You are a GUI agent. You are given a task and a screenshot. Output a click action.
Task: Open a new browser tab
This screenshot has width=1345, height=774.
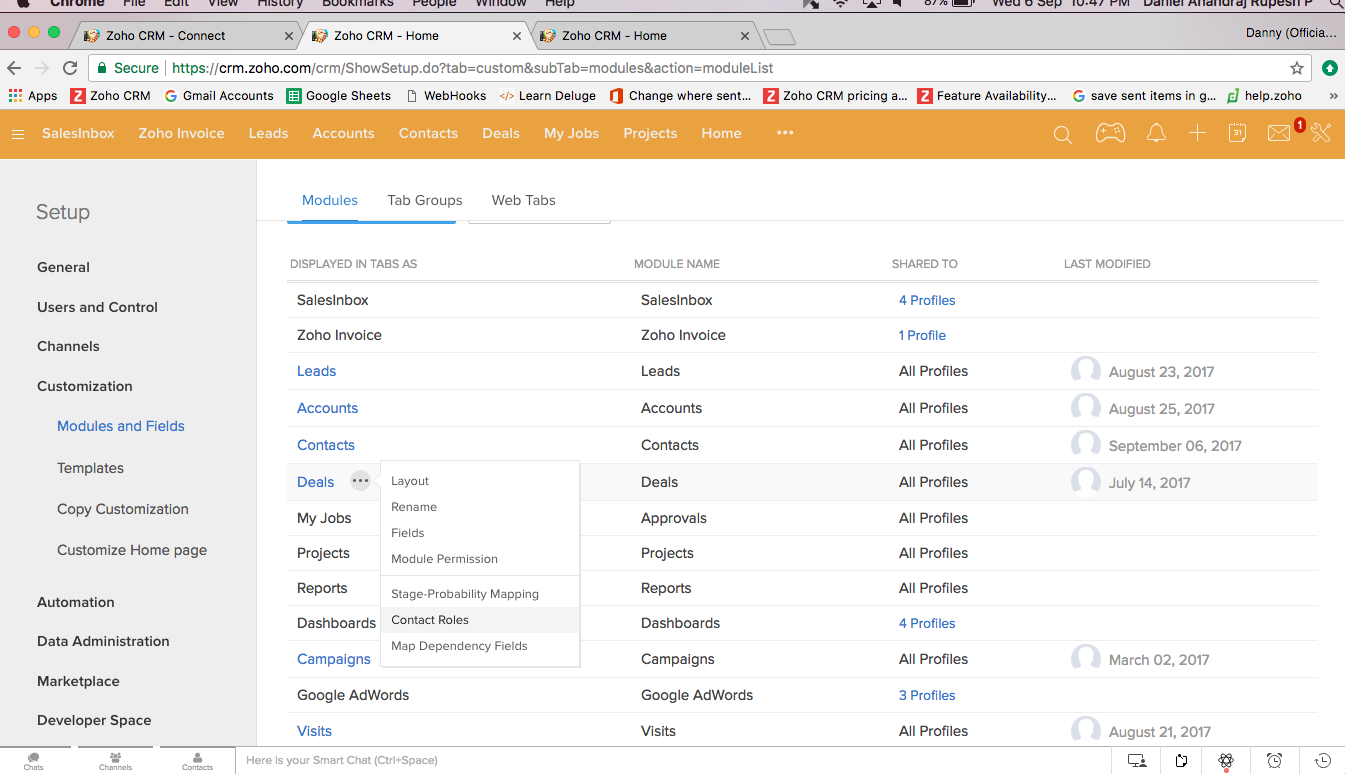(779, 37)
